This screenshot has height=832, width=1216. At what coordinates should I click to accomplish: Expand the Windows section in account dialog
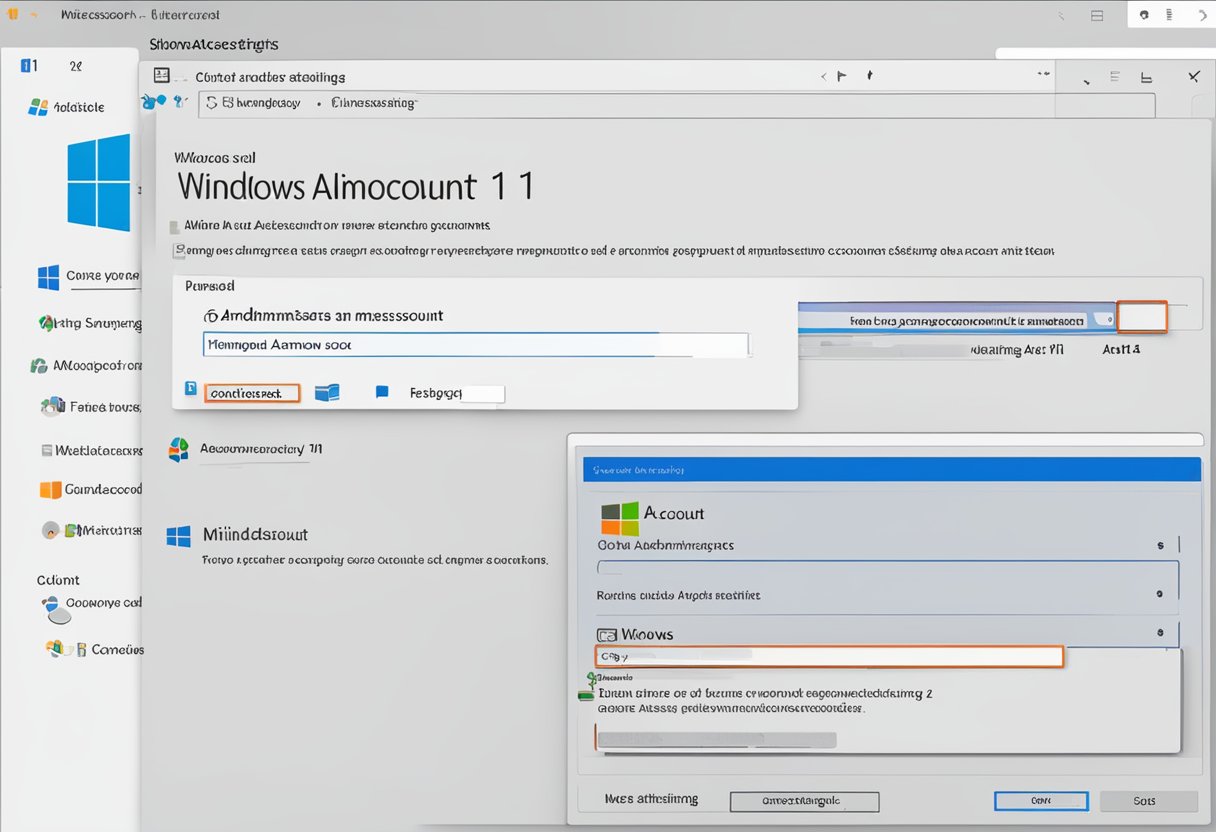click(1158, 632)
